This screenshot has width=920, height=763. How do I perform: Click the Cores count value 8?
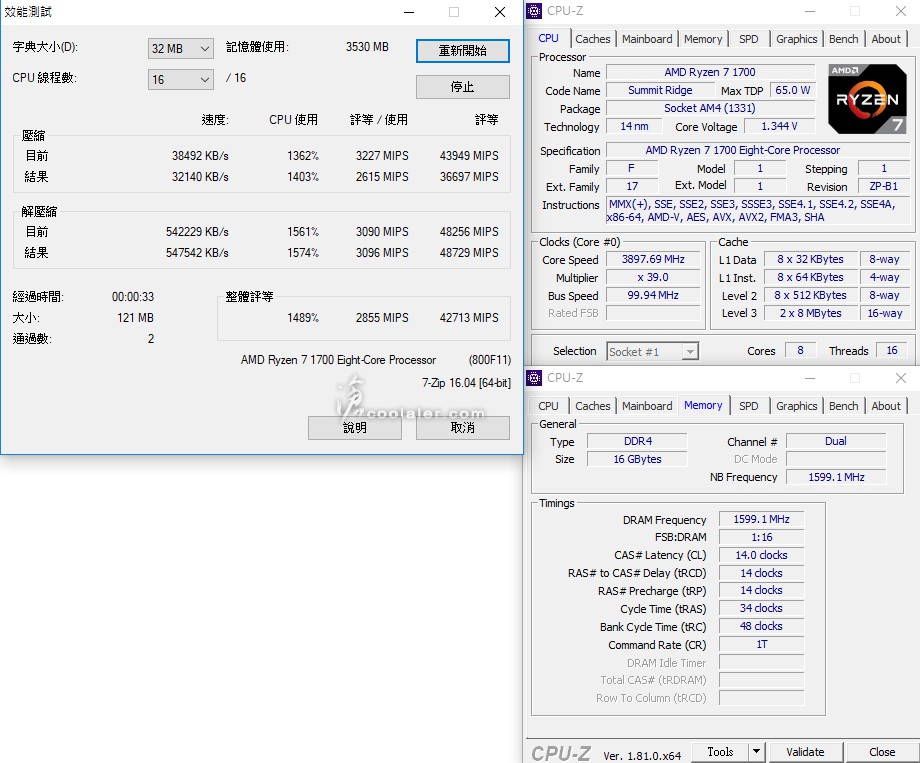pos(800,350)
